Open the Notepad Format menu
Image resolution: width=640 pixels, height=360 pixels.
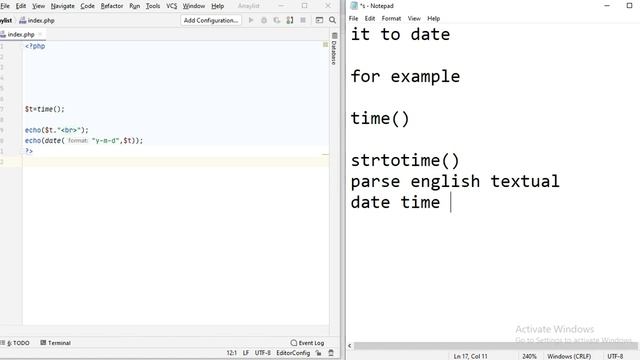pos(391,18)
